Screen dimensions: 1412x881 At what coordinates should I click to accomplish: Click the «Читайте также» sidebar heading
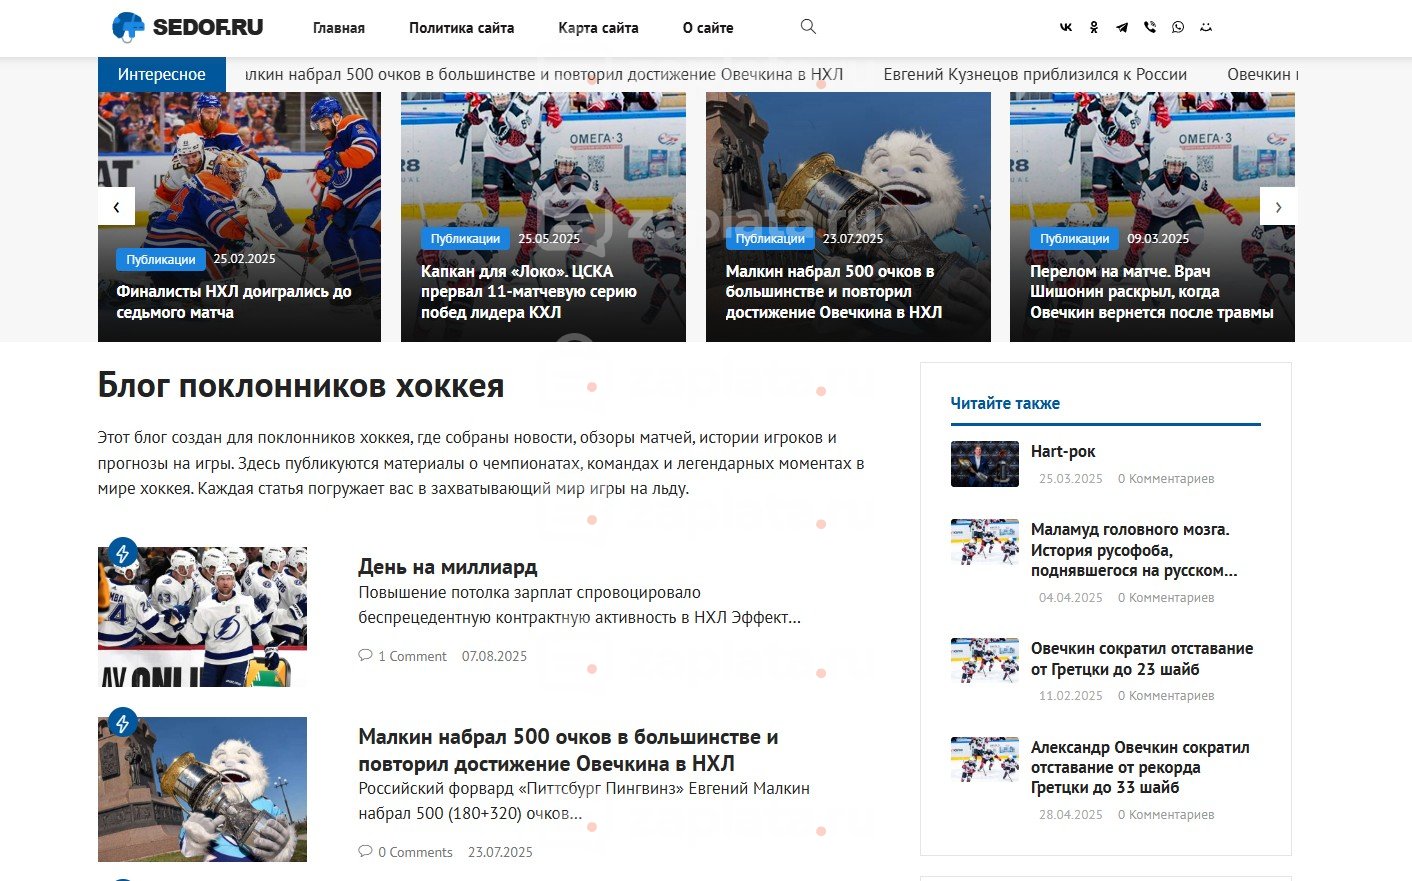point(1005,403)
